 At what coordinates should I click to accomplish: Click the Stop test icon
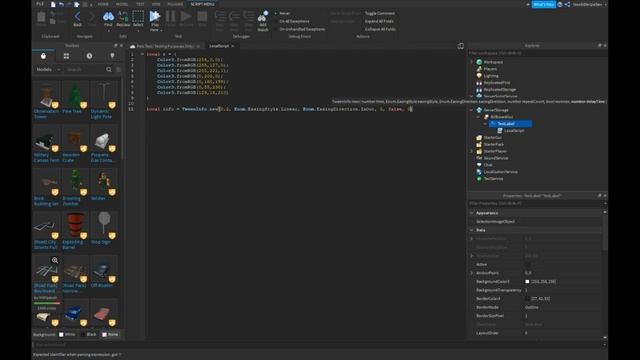(202, 16)
